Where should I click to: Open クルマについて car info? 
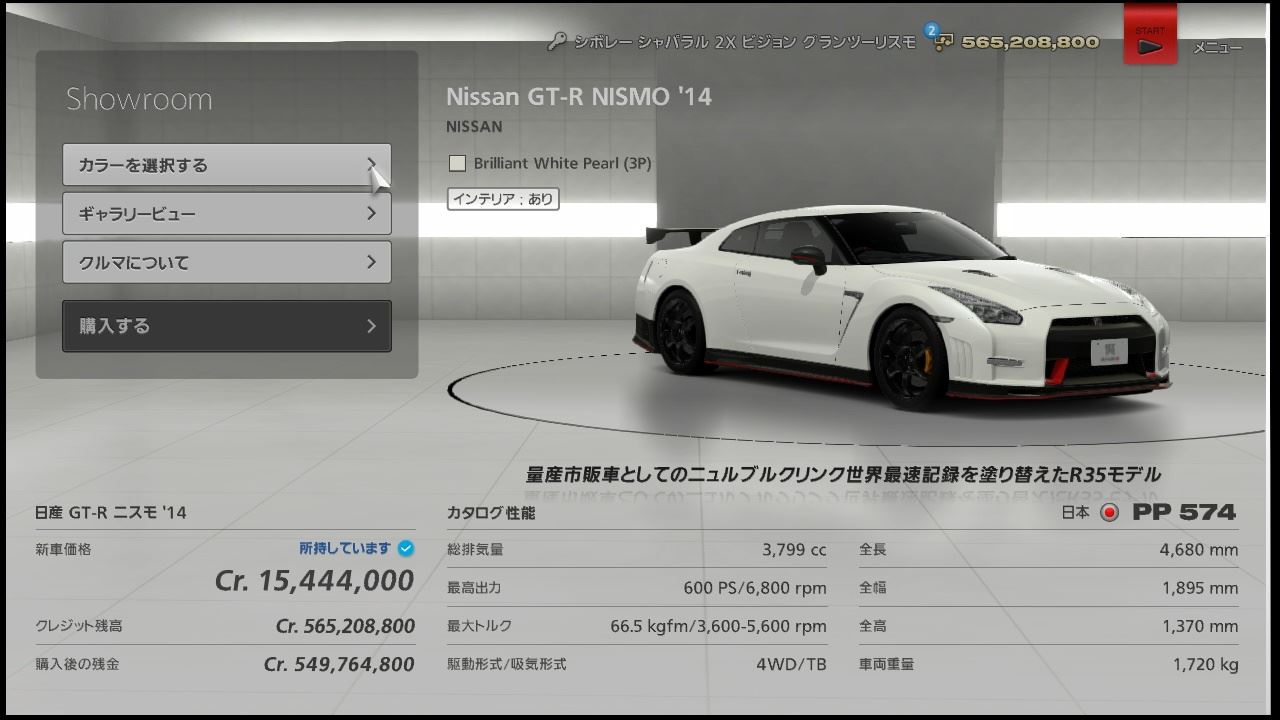(x=227, y=262)
